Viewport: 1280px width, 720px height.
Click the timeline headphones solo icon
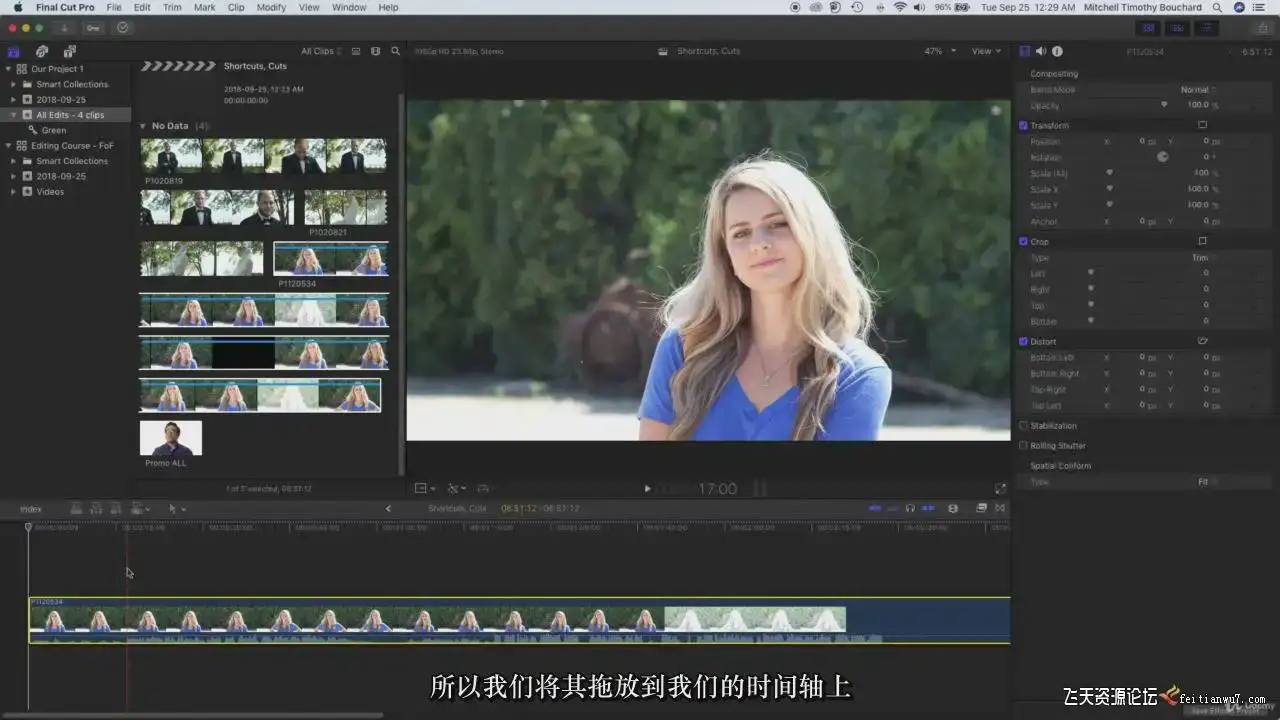pos(910,508)
